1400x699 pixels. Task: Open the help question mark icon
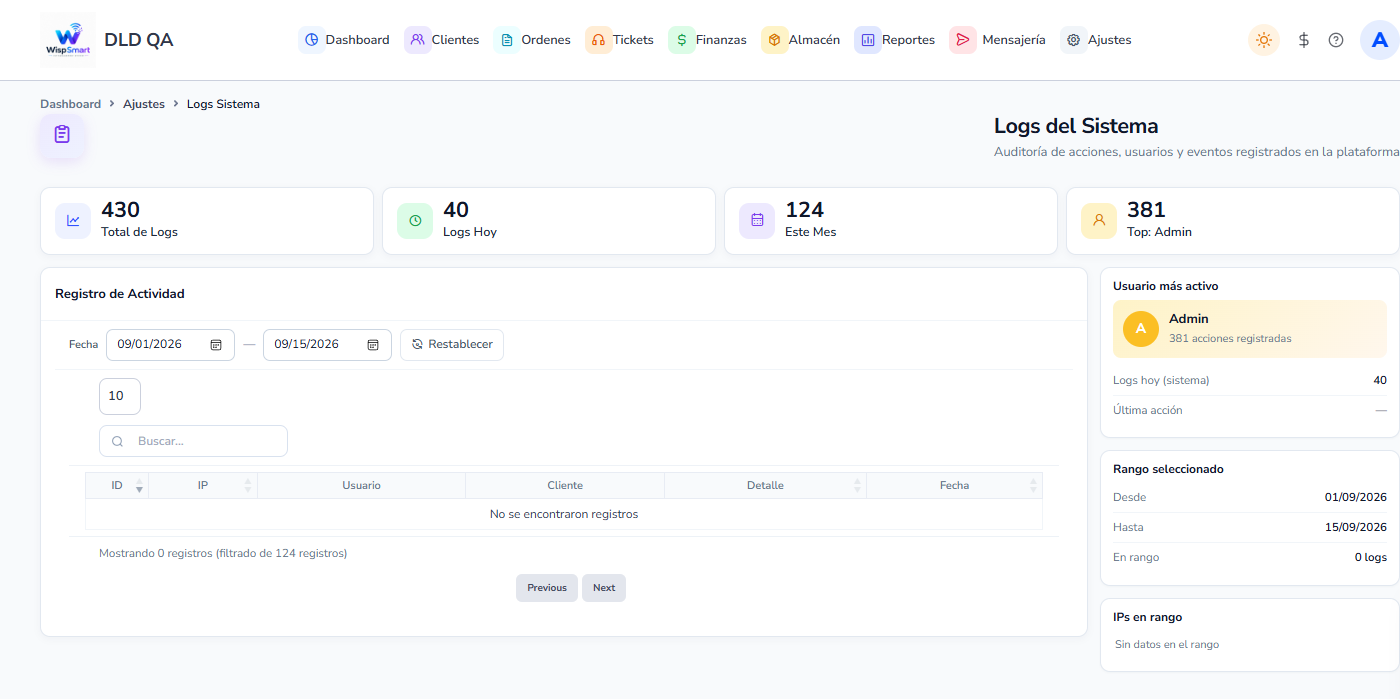click(x=1336, y=40)
